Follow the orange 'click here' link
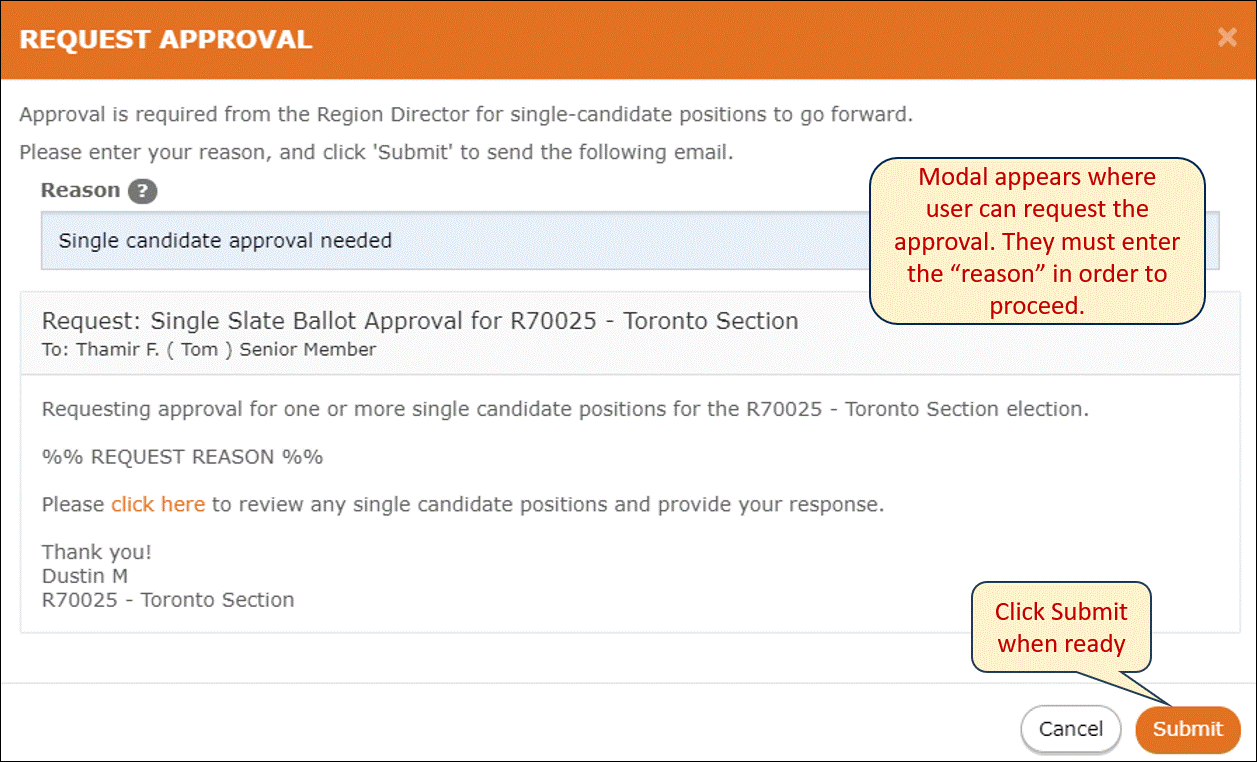 tap(158, 504)
